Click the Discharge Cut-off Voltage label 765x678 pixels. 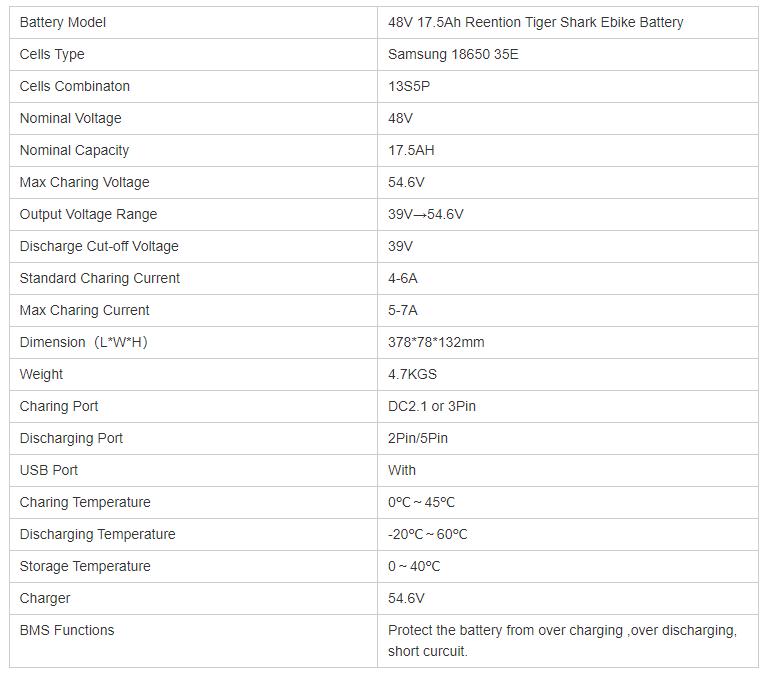pos(99,246)
